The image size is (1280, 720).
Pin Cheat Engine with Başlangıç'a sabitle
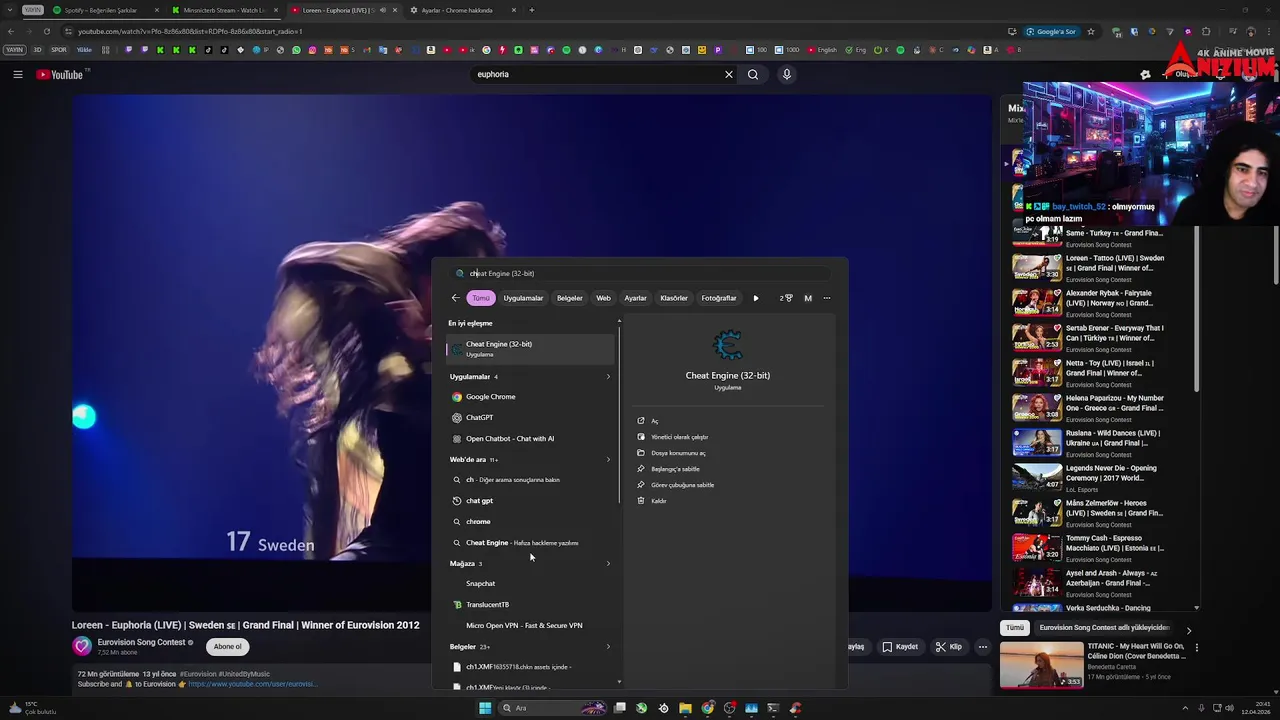point(675,469)
